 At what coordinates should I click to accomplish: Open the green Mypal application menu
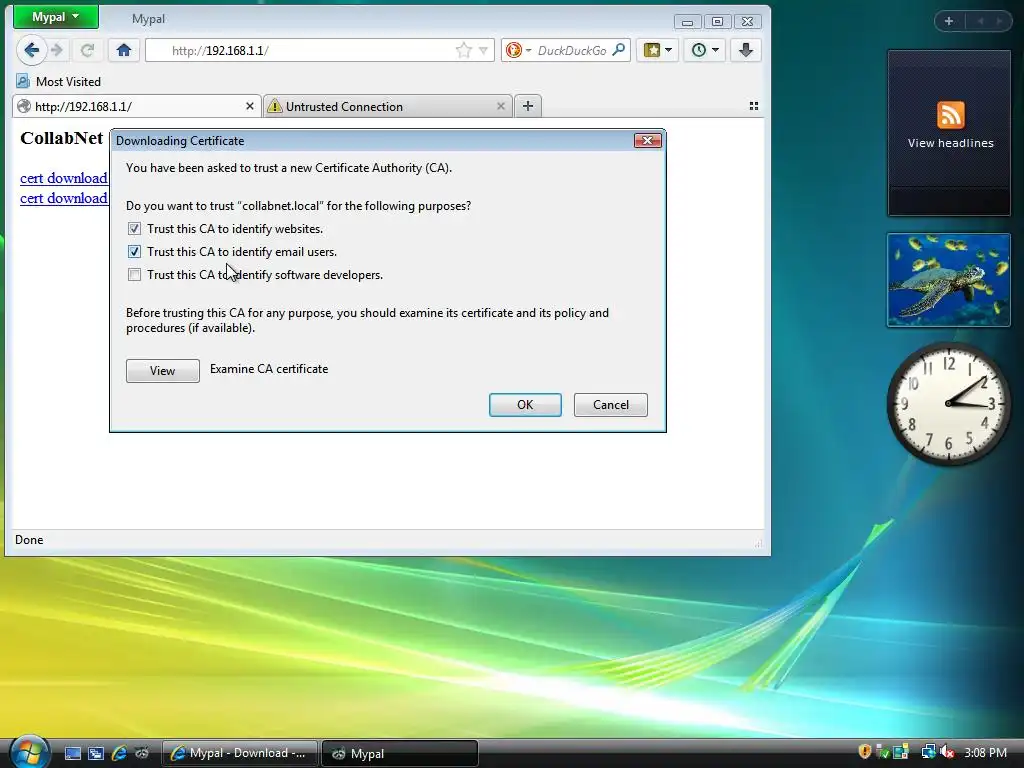(x=56, y=17)
